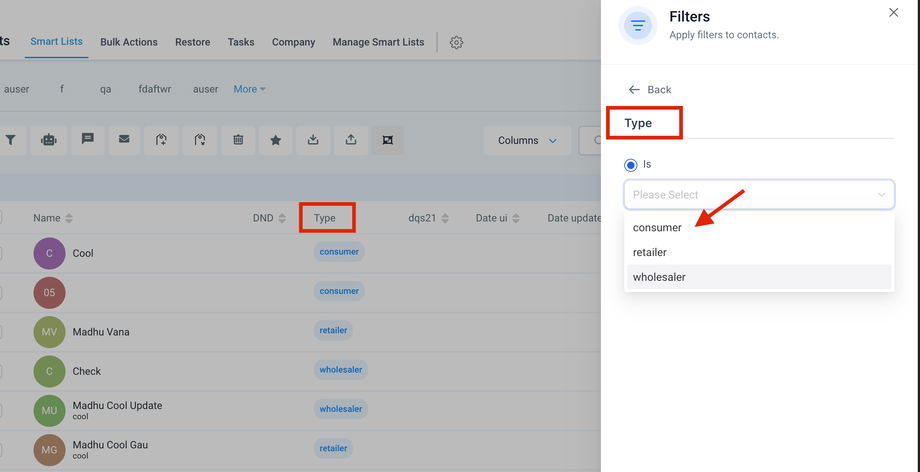Expand the More smart lists dropdown
This screenshot has height=472, width=920.
point(249,89)
